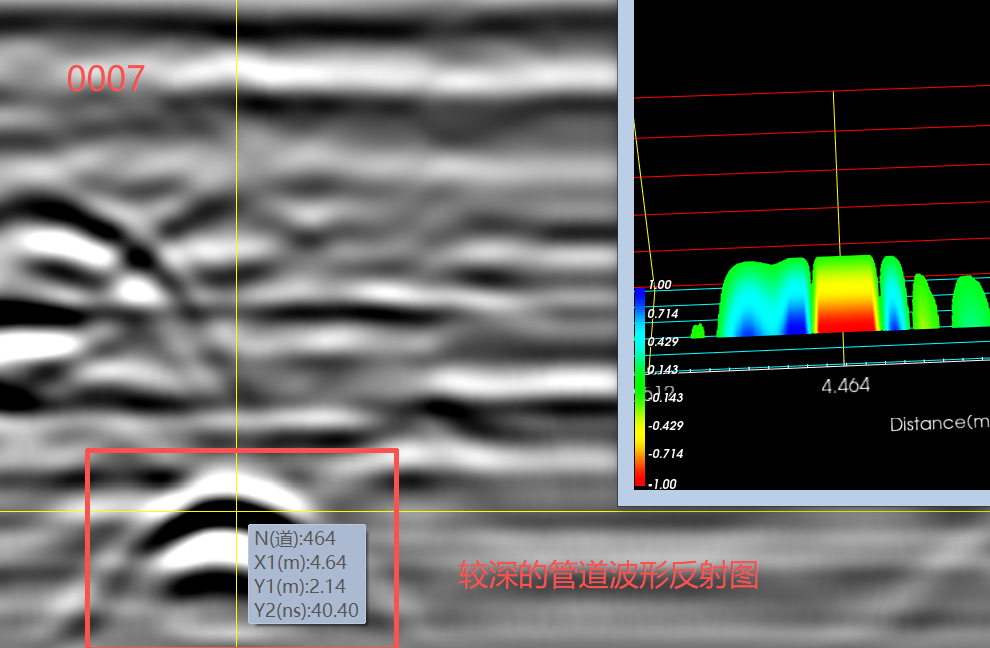
Task: Click the -0.714 orange color scale label
Action: (666, 454)
